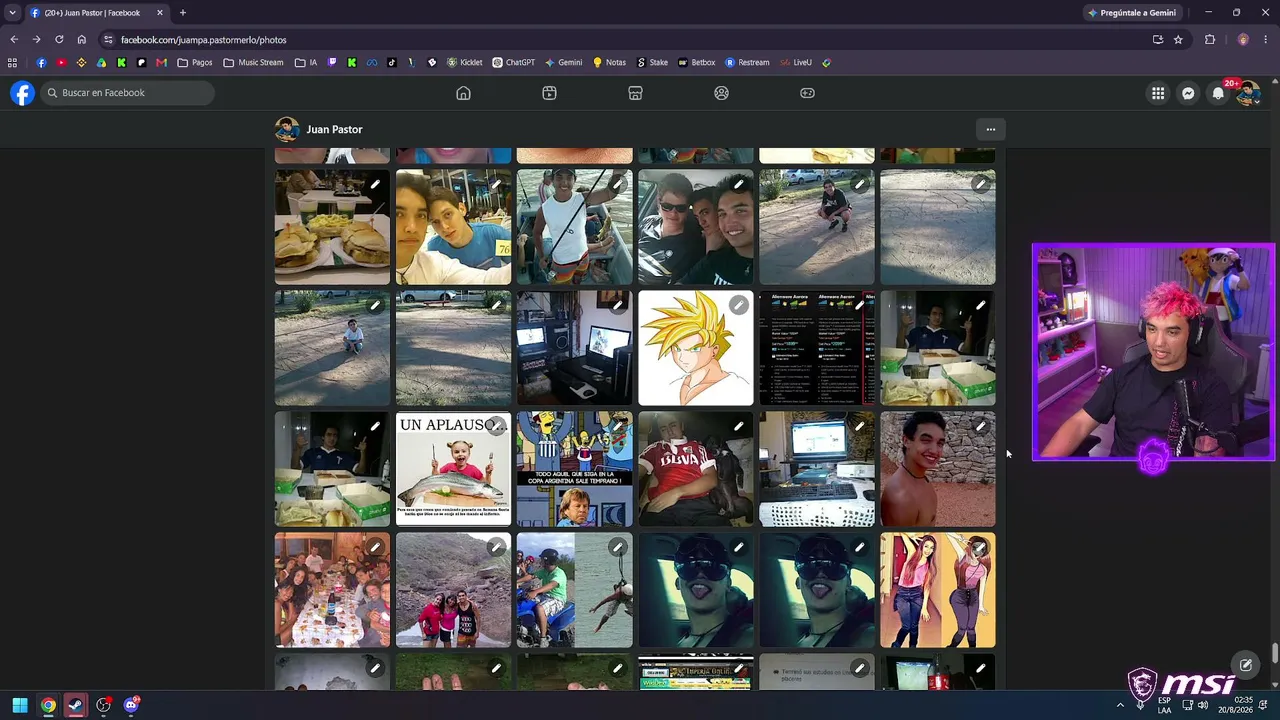Edit the Goku drawing photo
Viewport: 1280px width, 720px height.
(738, 305)
